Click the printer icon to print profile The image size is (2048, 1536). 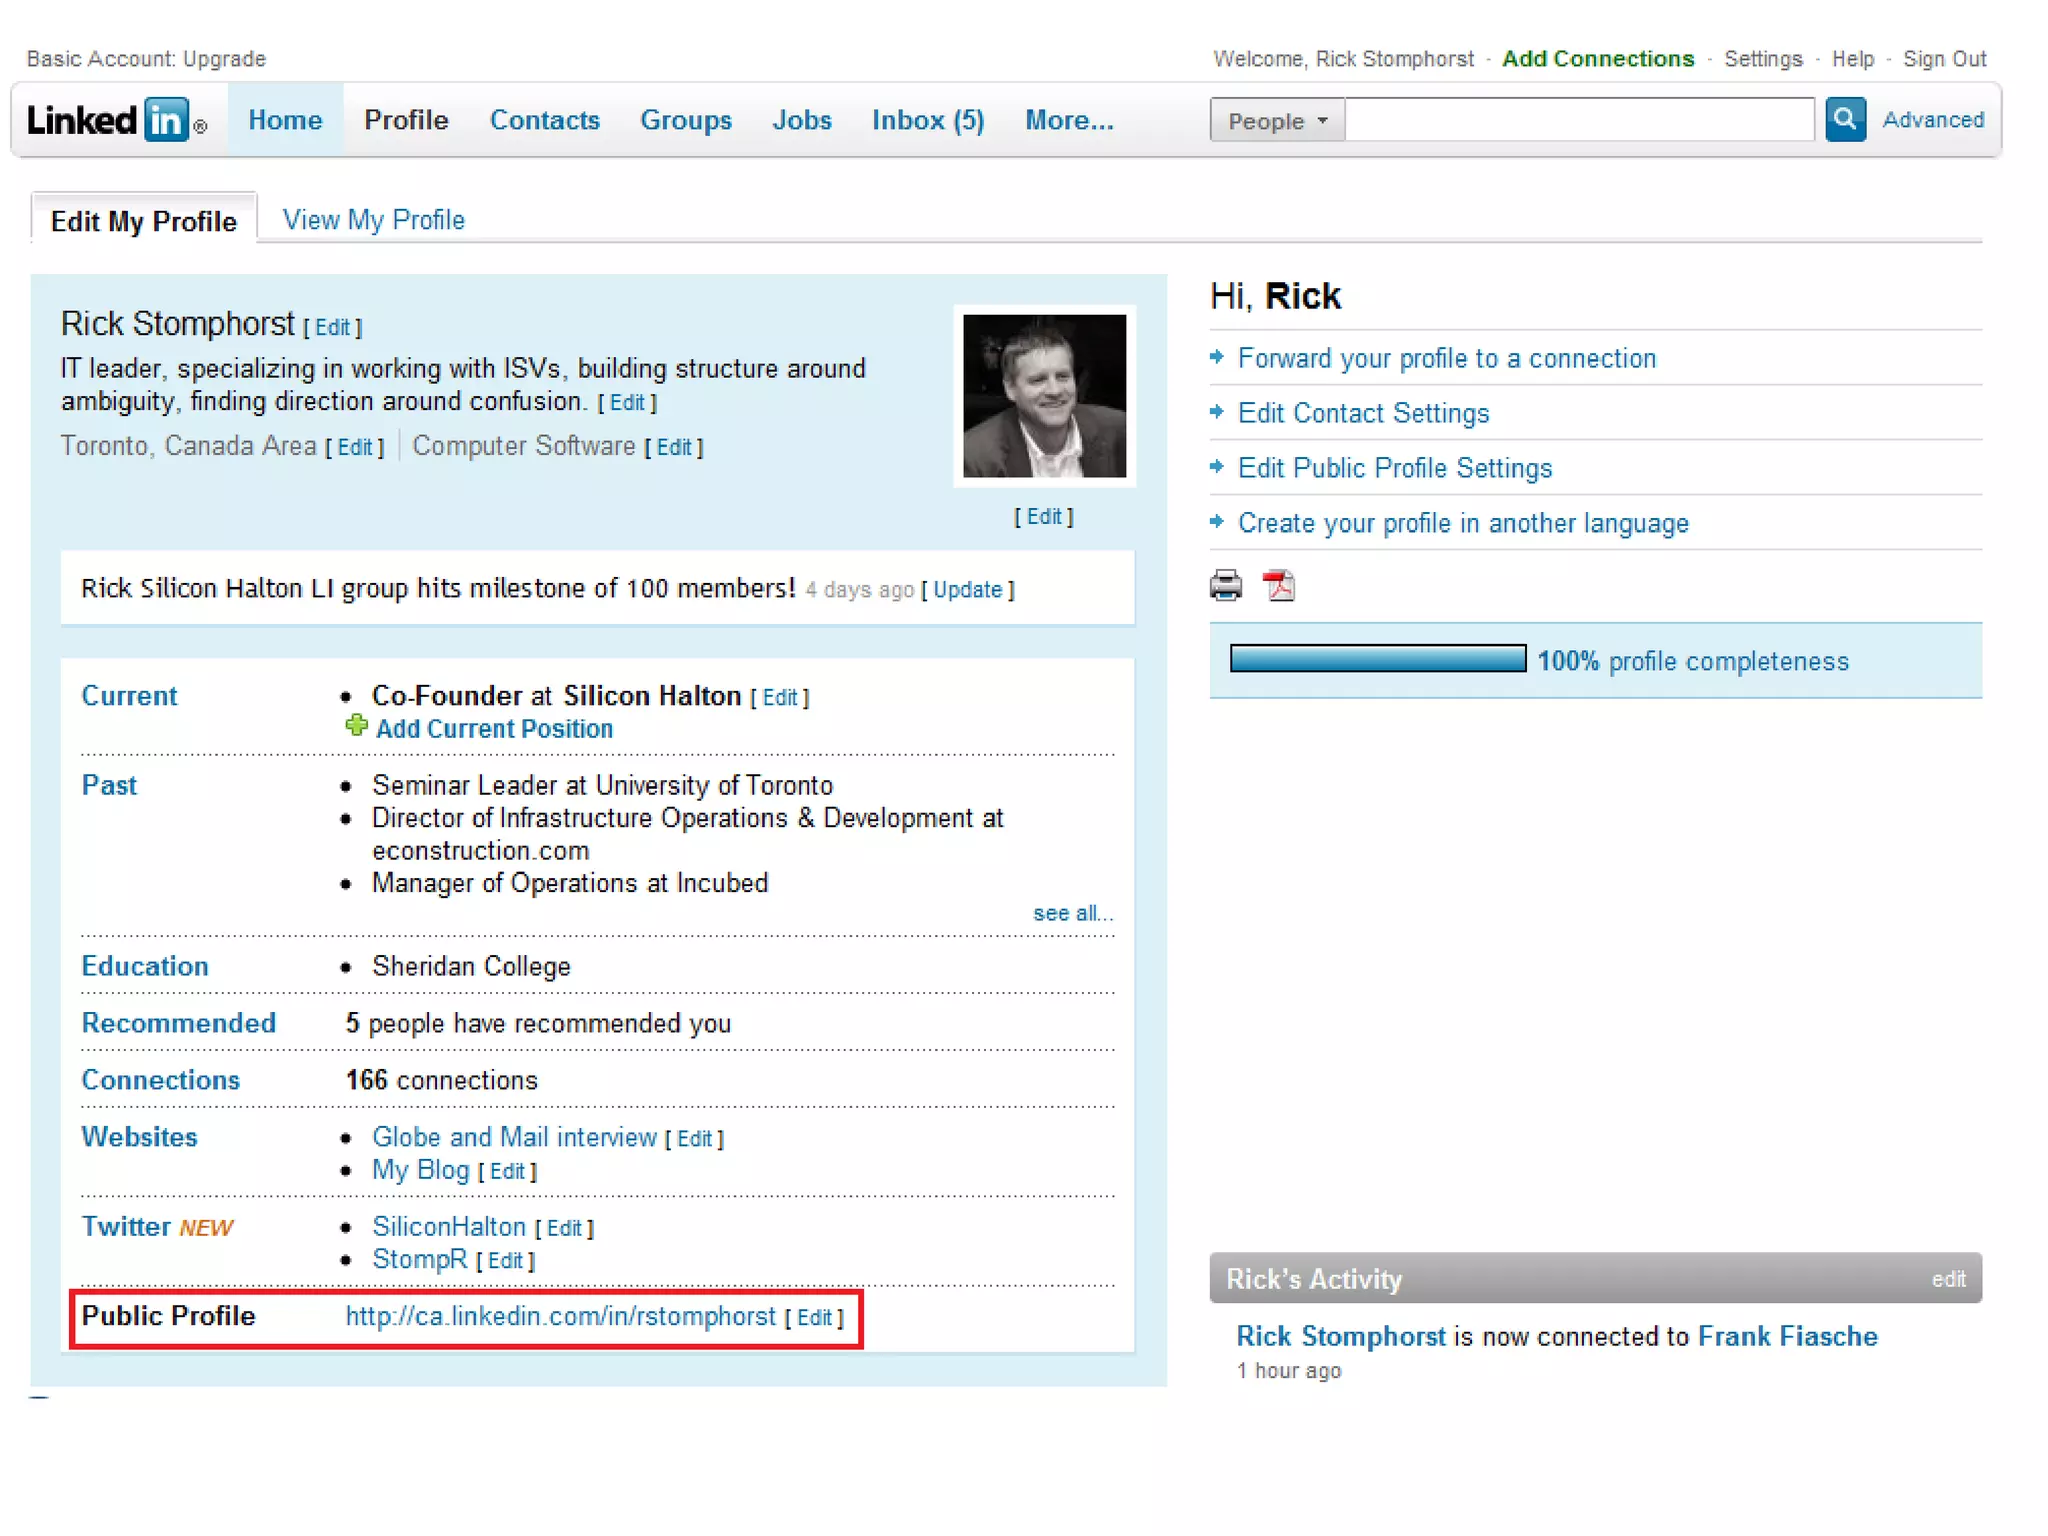click(x=1225, y=585)
